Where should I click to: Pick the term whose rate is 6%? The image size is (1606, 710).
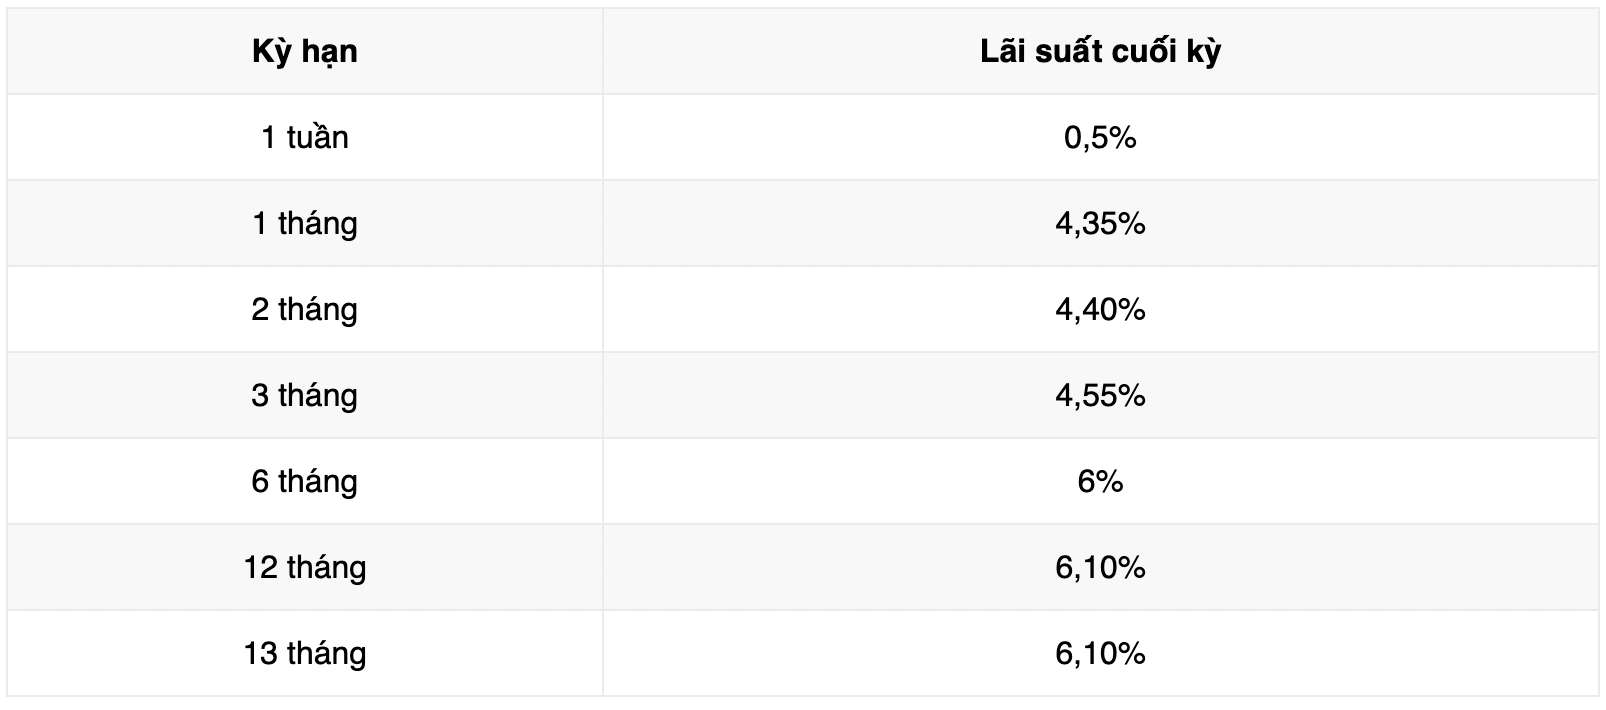304,481
